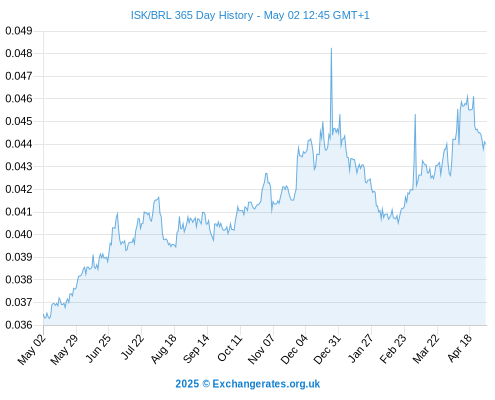The width and height of the screenshot is (495, 400).
Task: Open the Exchangerates.org.uk footer link
Action: point(247,384)
